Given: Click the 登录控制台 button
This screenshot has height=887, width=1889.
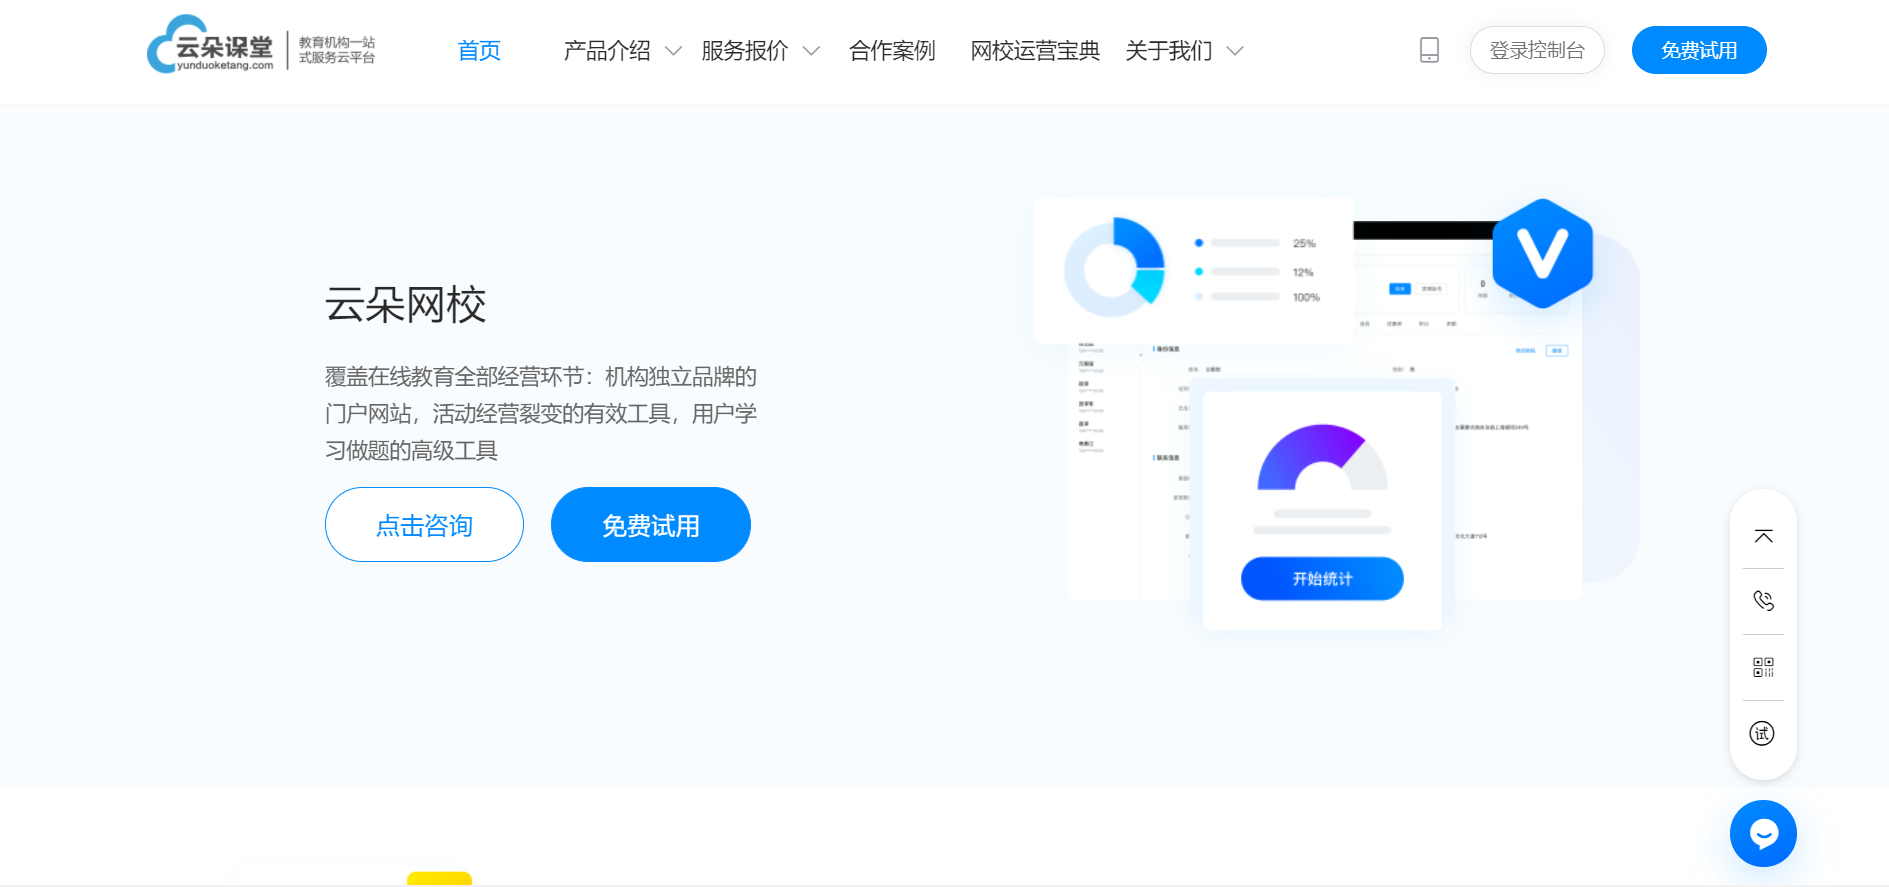Looking at the screenshot, I should (1537, 50).
